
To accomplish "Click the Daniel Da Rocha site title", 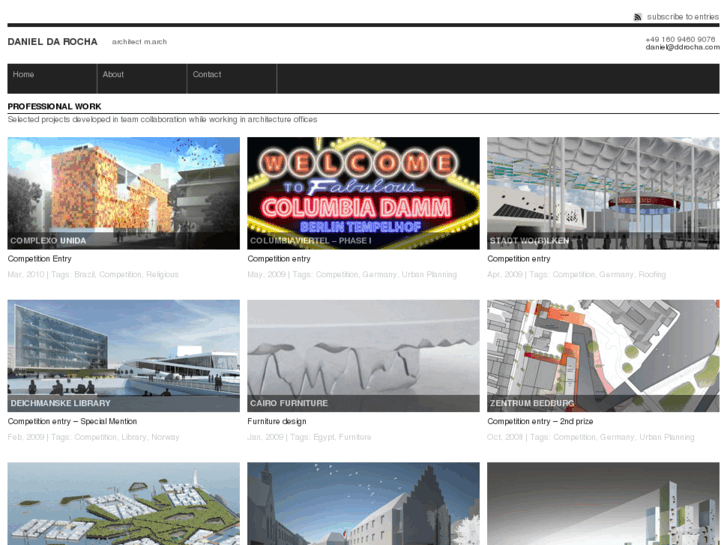I will 52,42.
